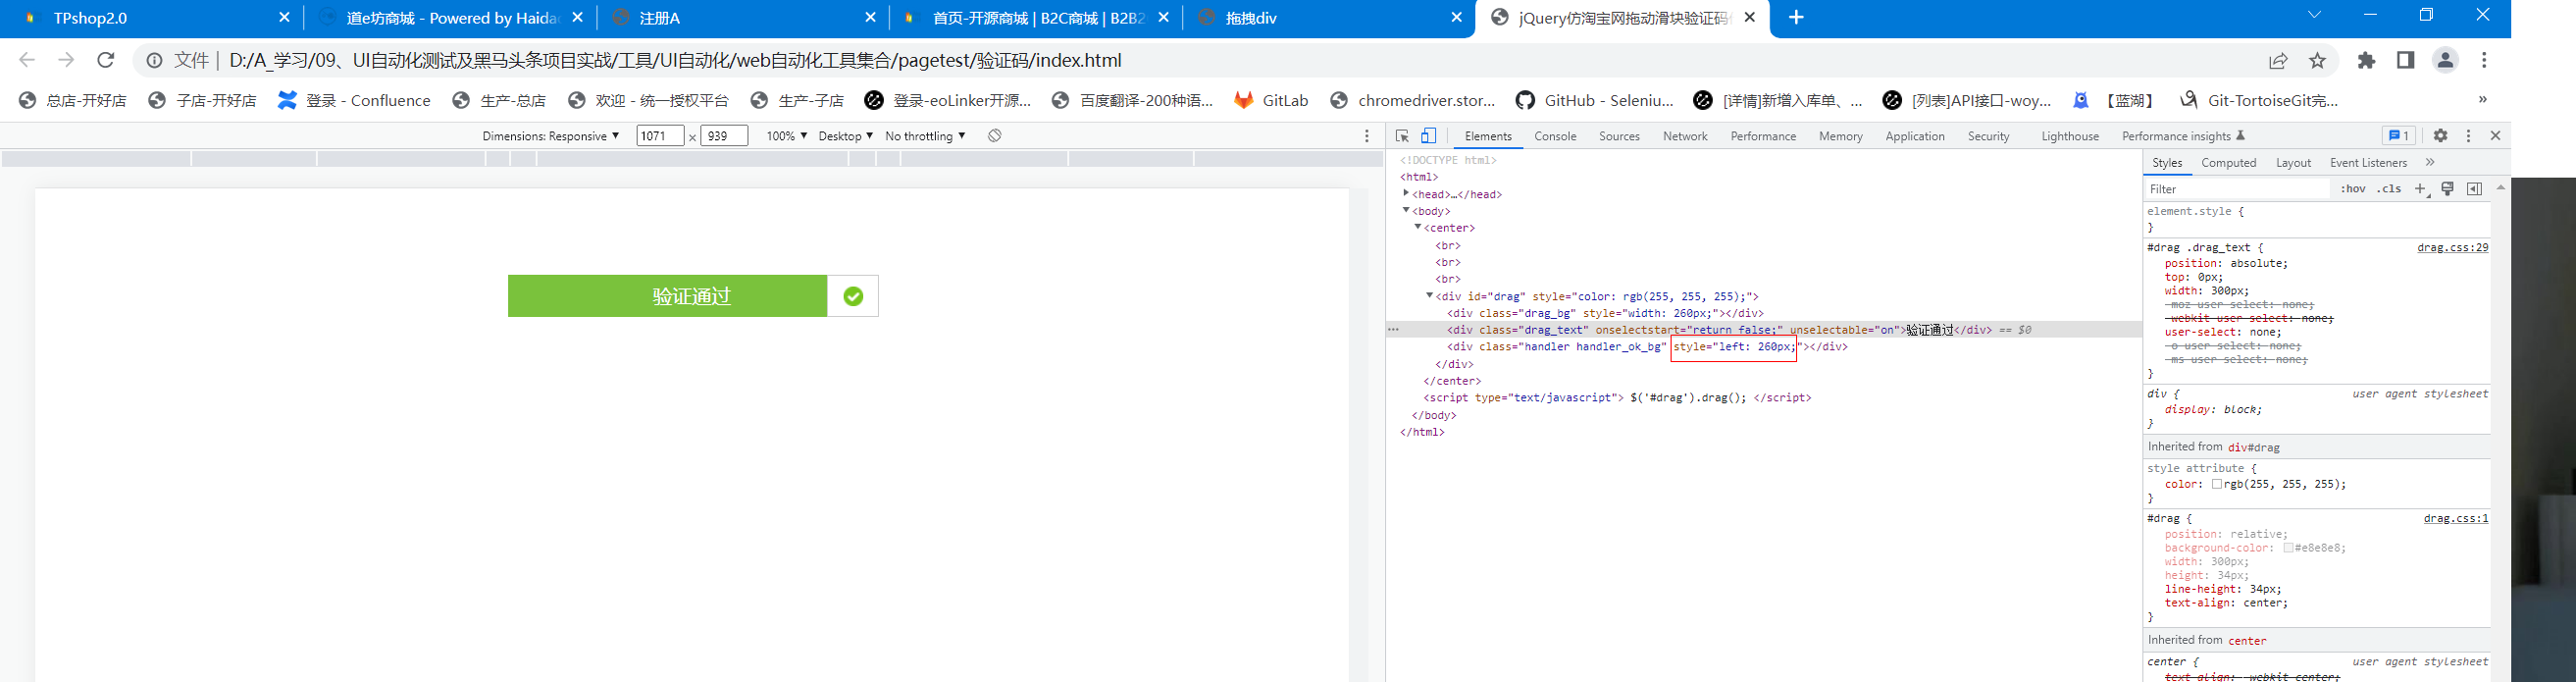
Task: Open the drag.css:1 source link
Action: [2456, 519]
